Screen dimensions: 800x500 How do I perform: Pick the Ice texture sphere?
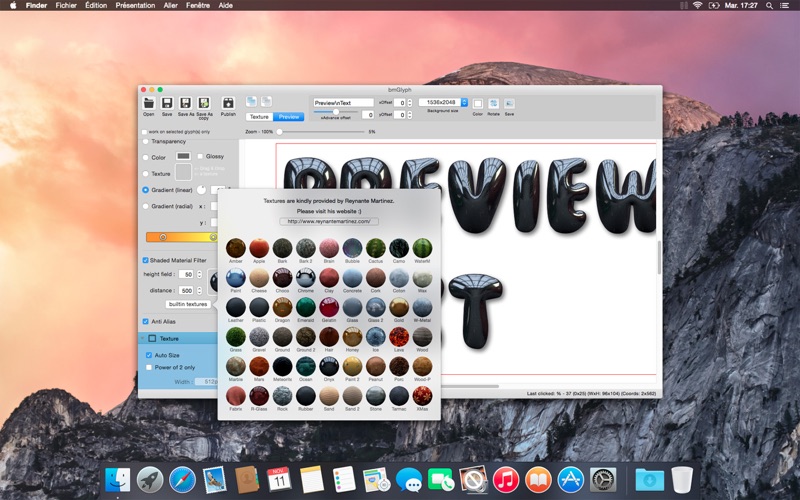[376, 337]
